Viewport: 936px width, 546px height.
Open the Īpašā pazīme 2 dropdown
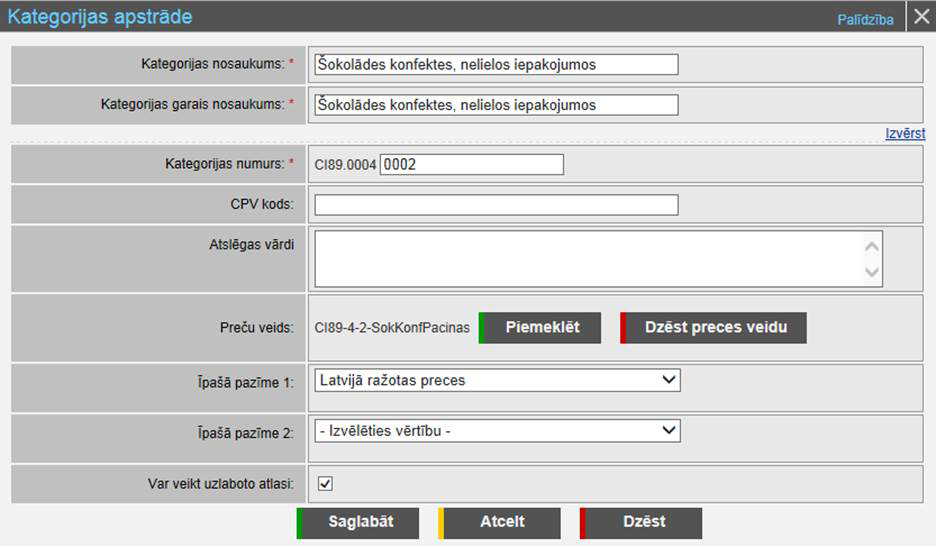pyautogui.click(x=497, y=431)
